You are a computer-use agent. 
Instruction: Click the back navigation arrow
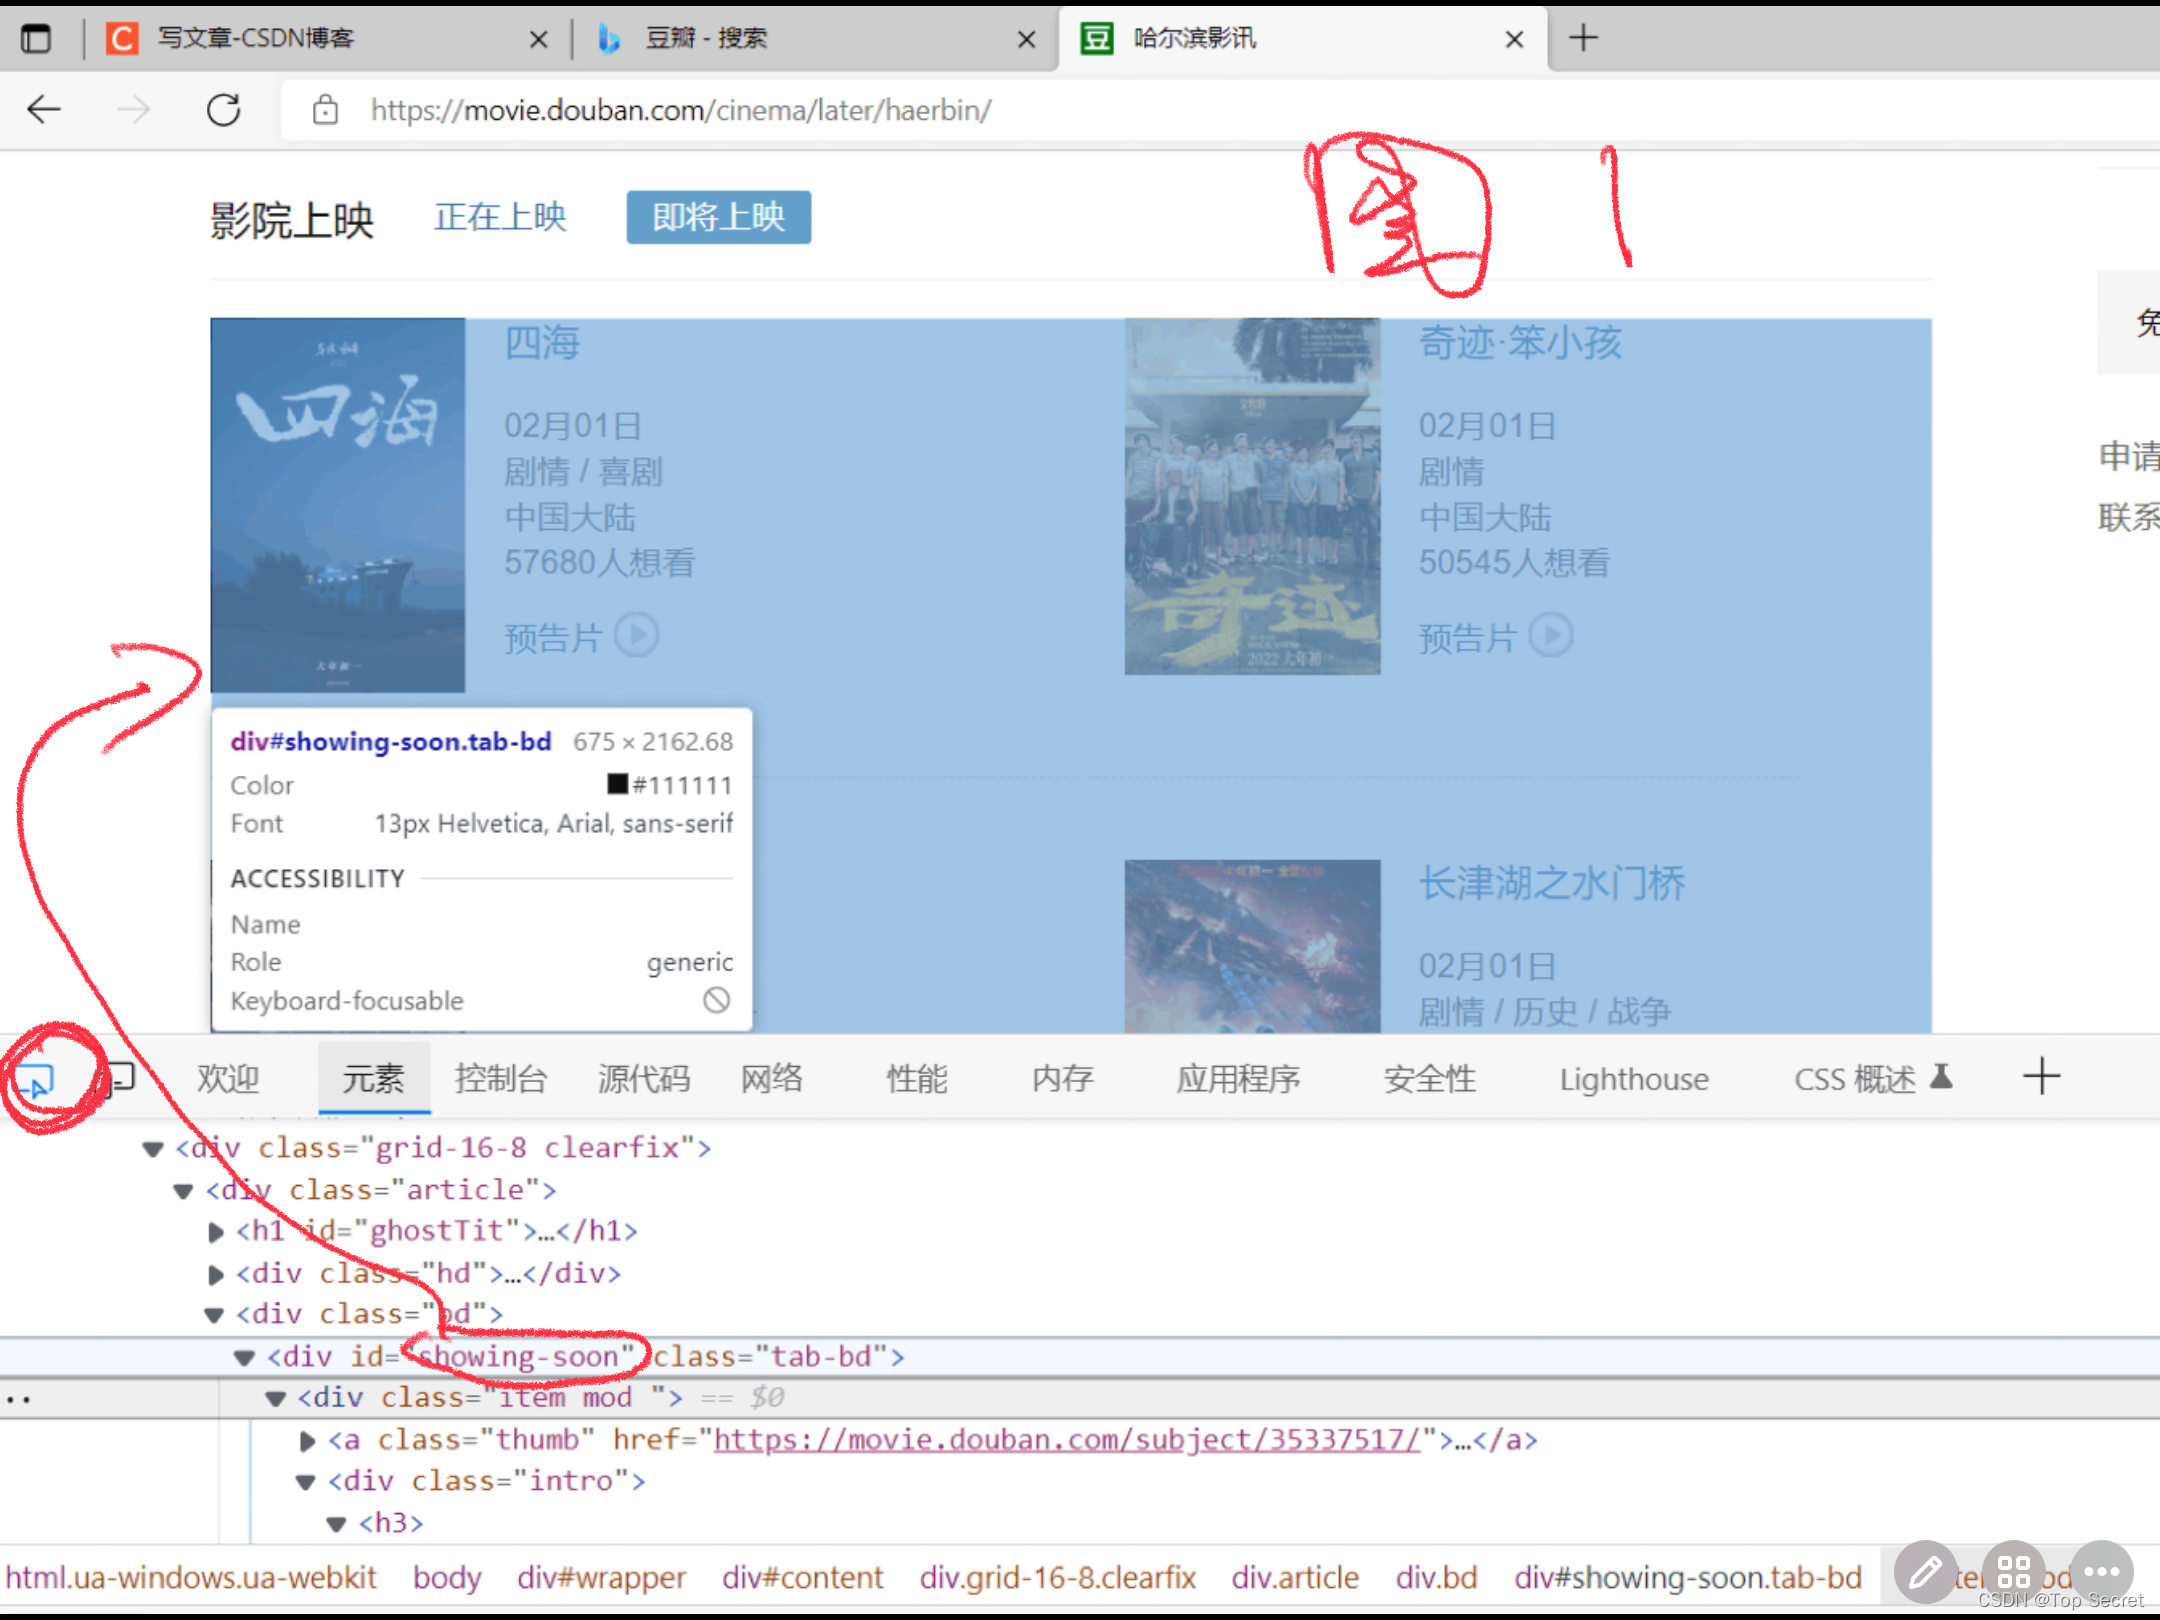pyautogui.click(x=44, y=110)
